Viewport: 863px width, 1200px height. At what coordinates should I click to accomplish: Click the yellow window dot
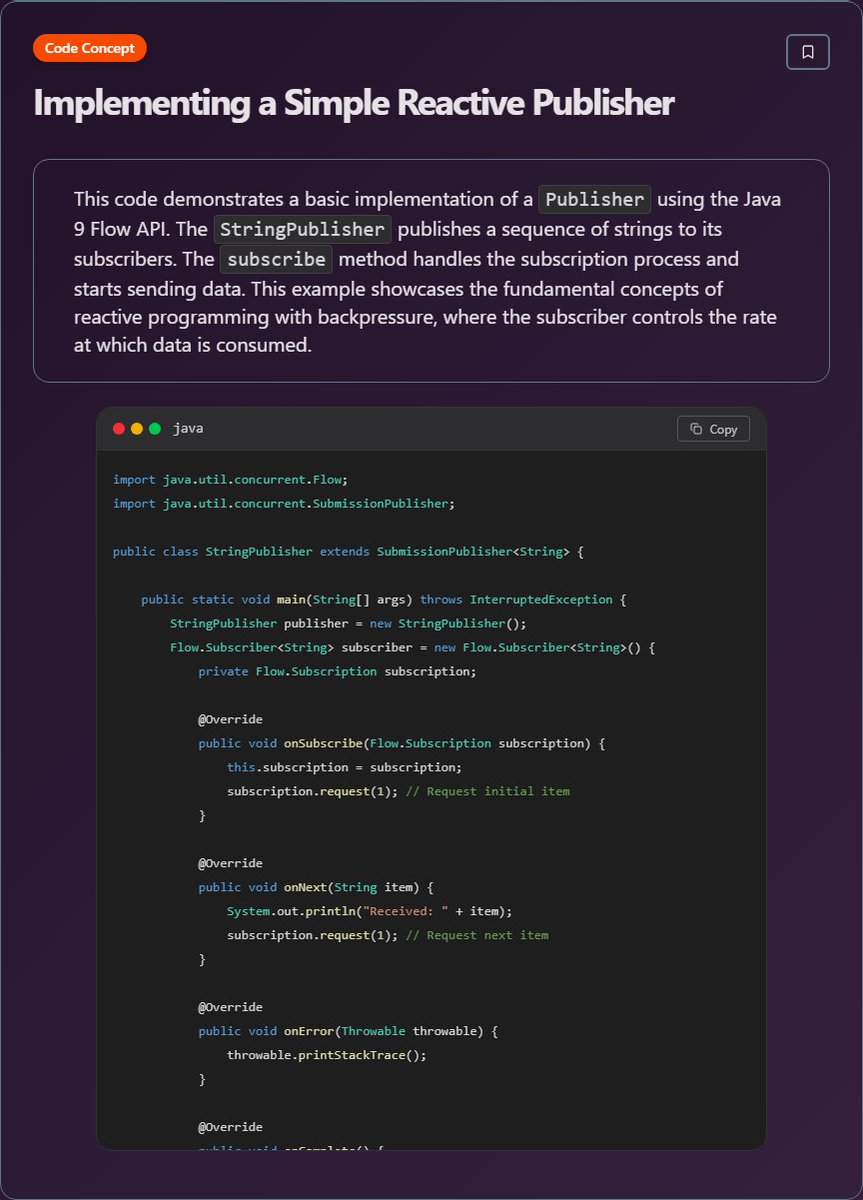[x=137, y=429]
